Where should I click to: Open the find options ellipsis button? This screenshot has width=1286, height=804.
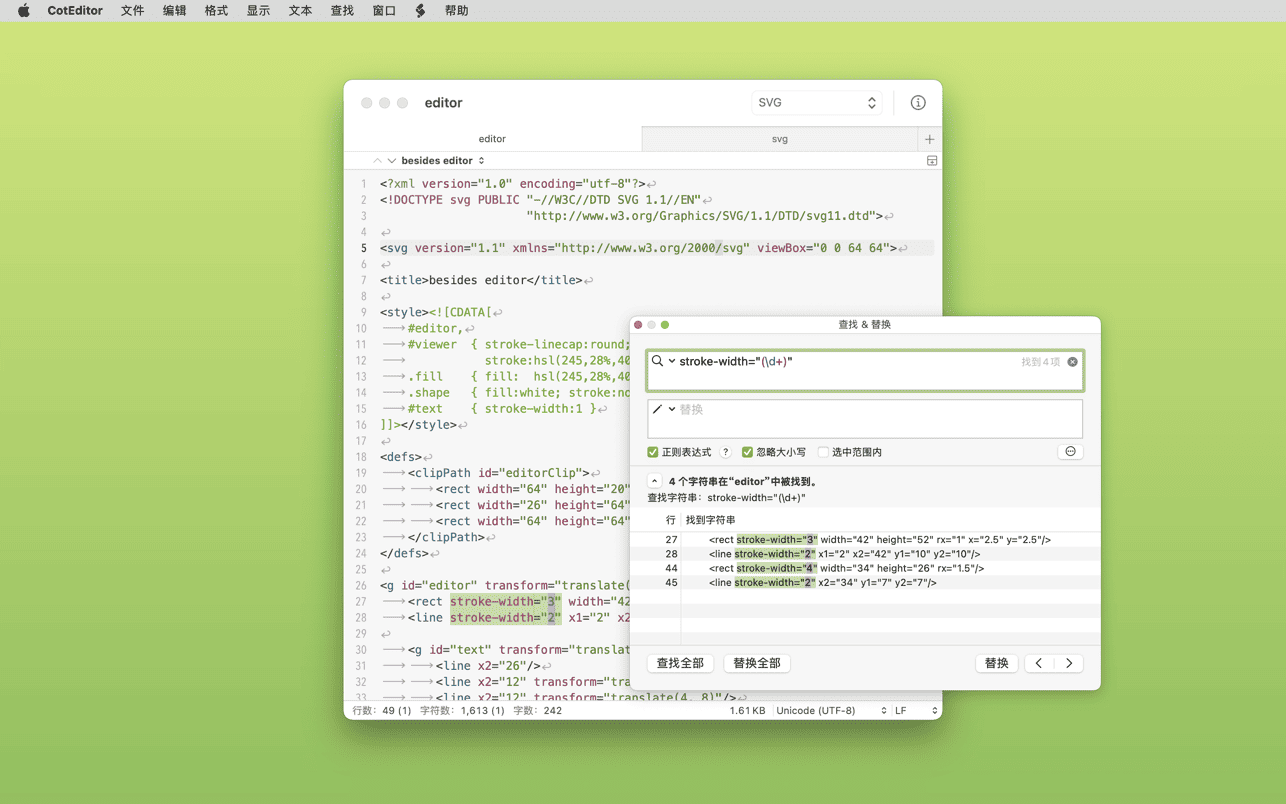pyautogui.click(x=1070, y=452)
